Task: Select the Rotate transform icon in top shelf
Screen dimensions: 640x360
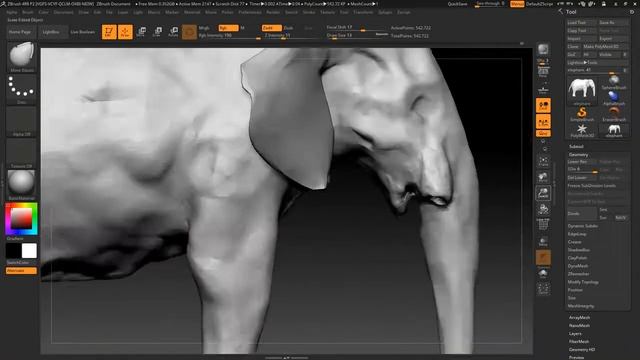Action: pyautogui.click(x=173, y=32)
